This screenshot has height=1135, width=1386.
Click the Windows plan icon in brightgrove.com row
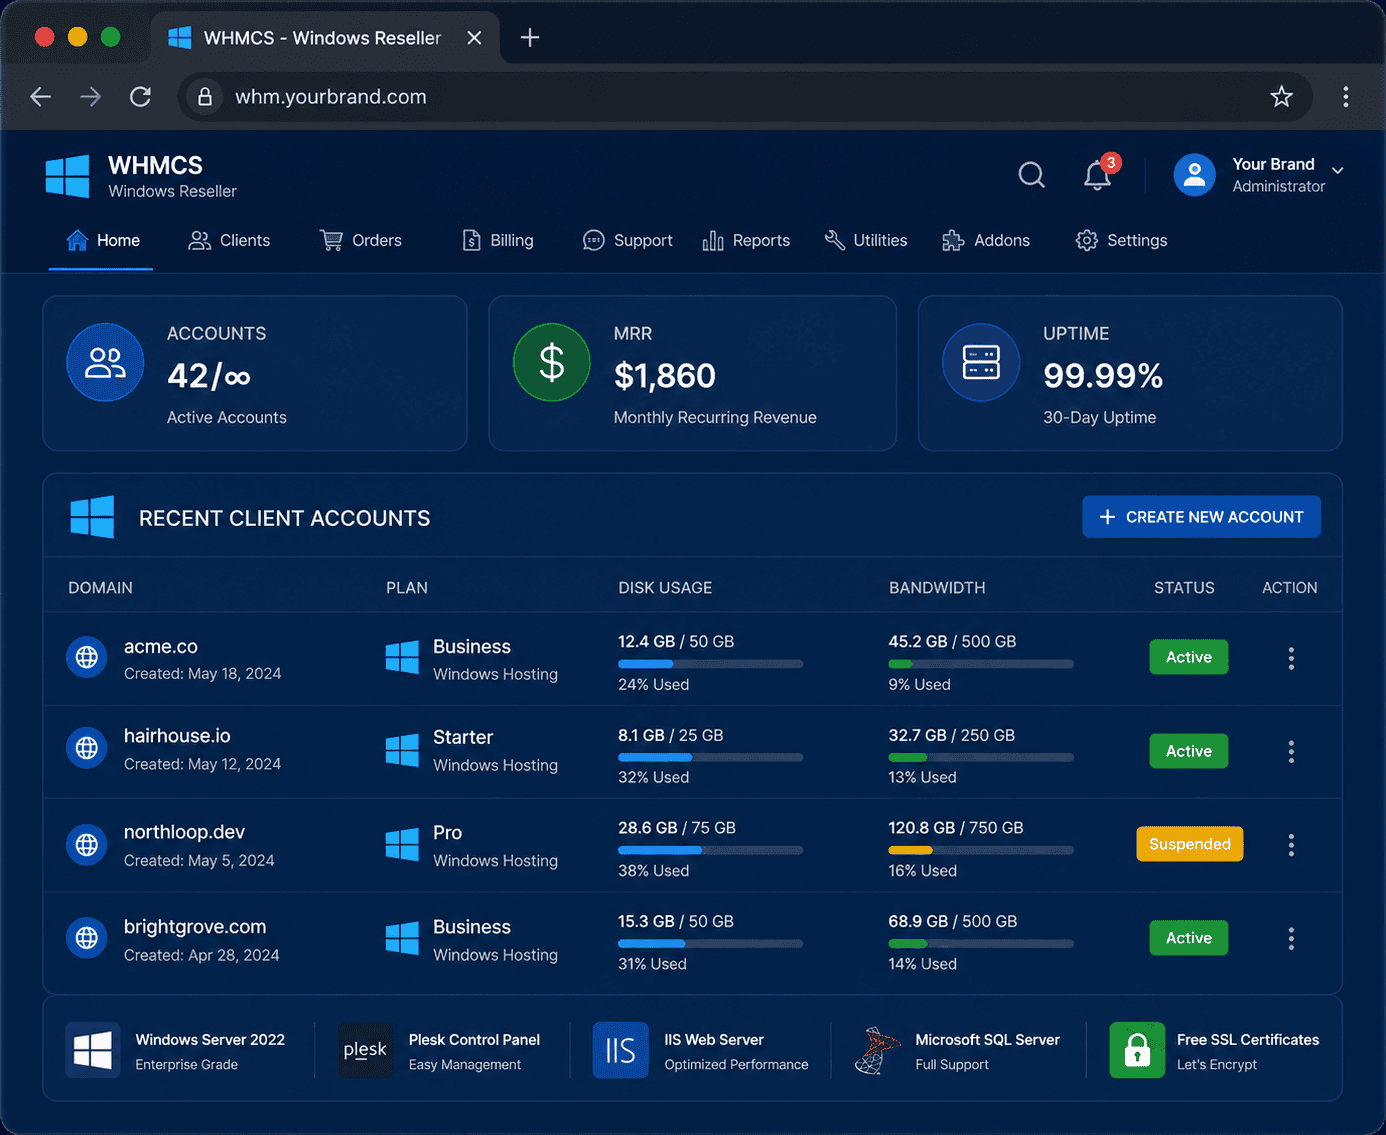(402, 939)
